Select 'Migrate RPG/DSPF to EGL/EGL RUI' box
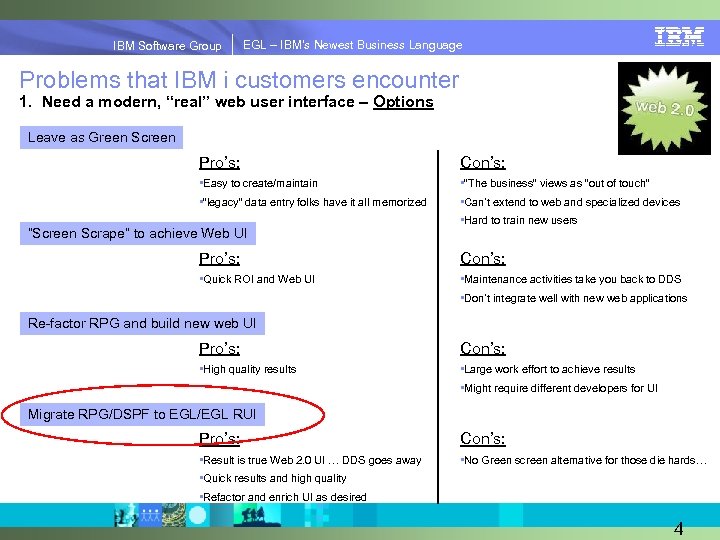 [x=142, y=414]
